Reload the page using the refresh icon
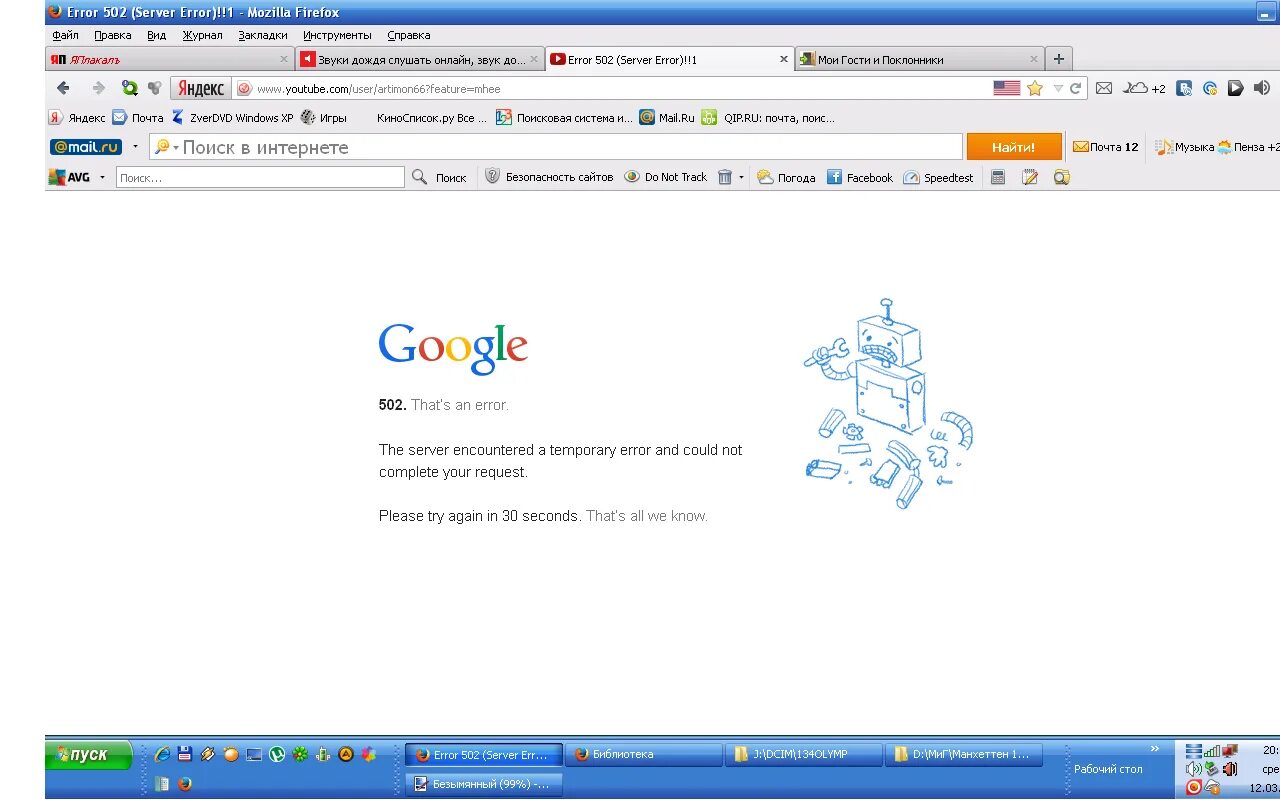The image size is (1280, 800). point(1076,88)
